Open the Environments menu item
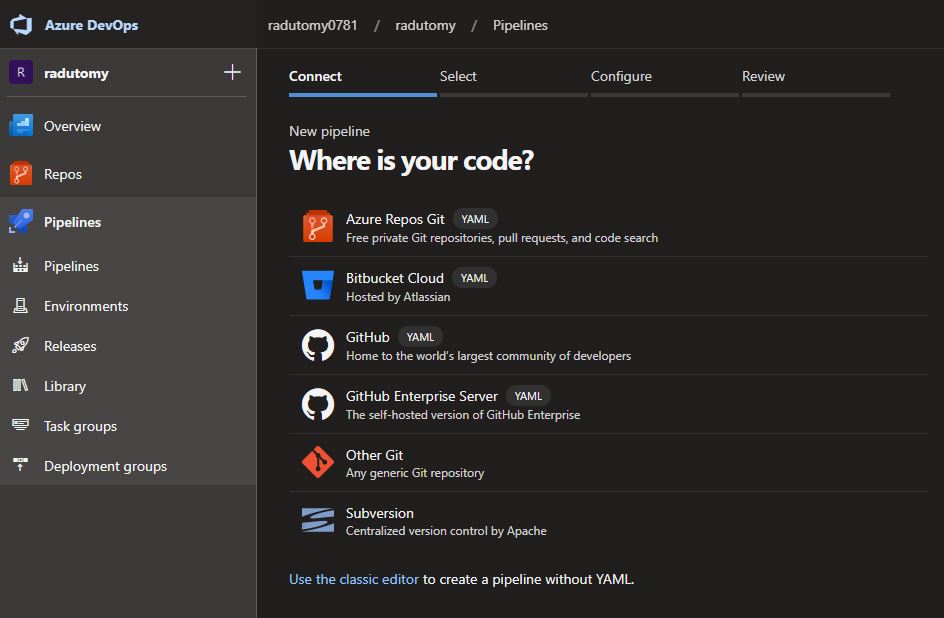944x618 pixels. pyautogui.click(x=128, y=306)
